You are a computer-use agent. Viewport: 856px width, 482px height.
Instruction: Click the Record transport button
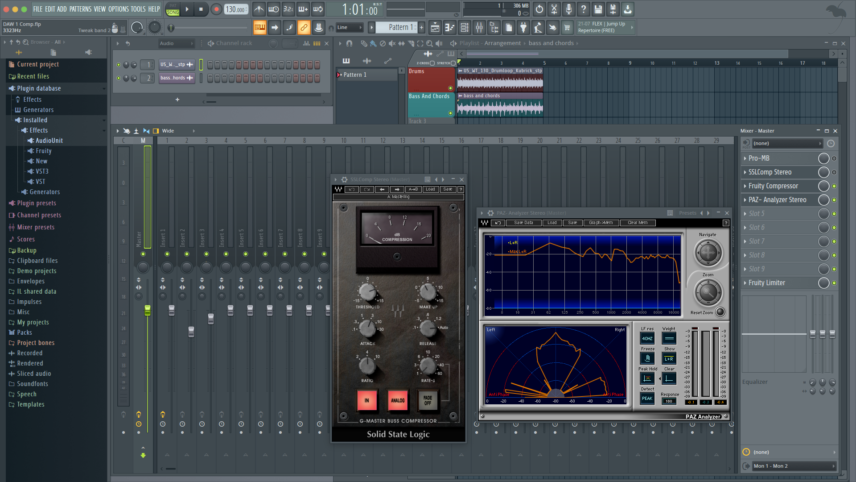click(216, 9)
